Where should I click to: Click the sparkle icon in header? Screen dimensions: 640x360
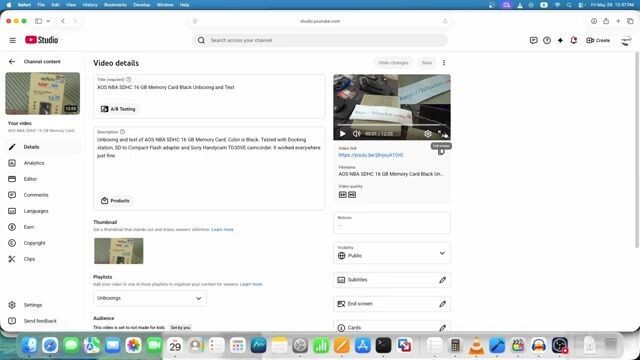560,40
